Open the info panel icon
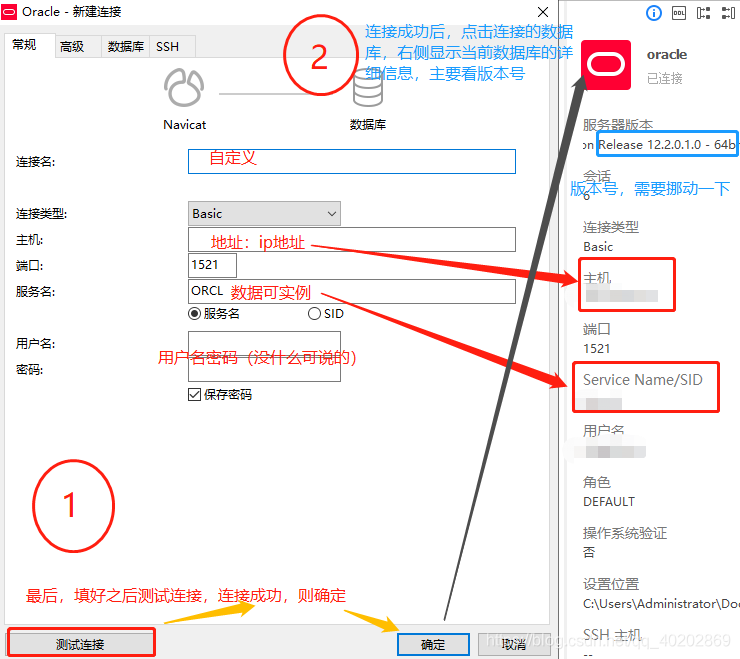 click(x=654, y=13)
